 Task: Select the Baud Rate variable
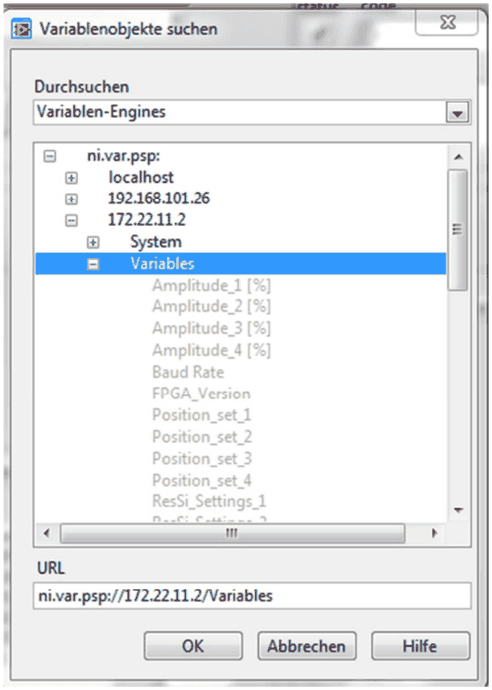click(188, 372)
